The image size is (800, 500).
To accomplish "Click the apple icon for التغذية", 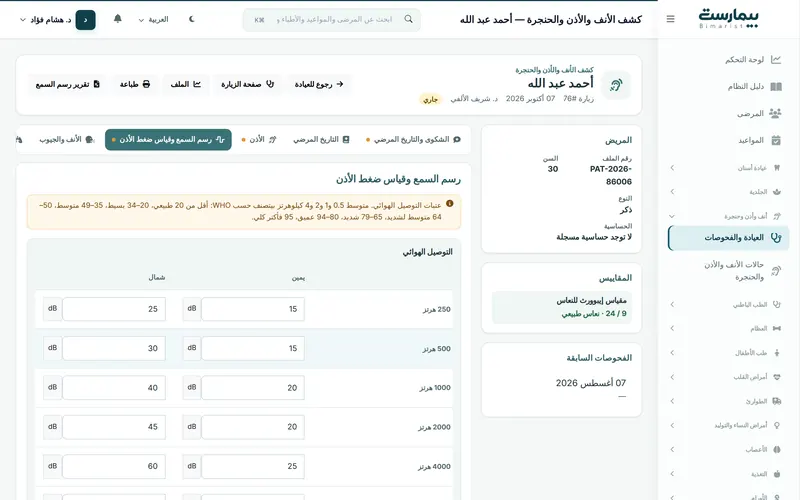I will 777,474.
